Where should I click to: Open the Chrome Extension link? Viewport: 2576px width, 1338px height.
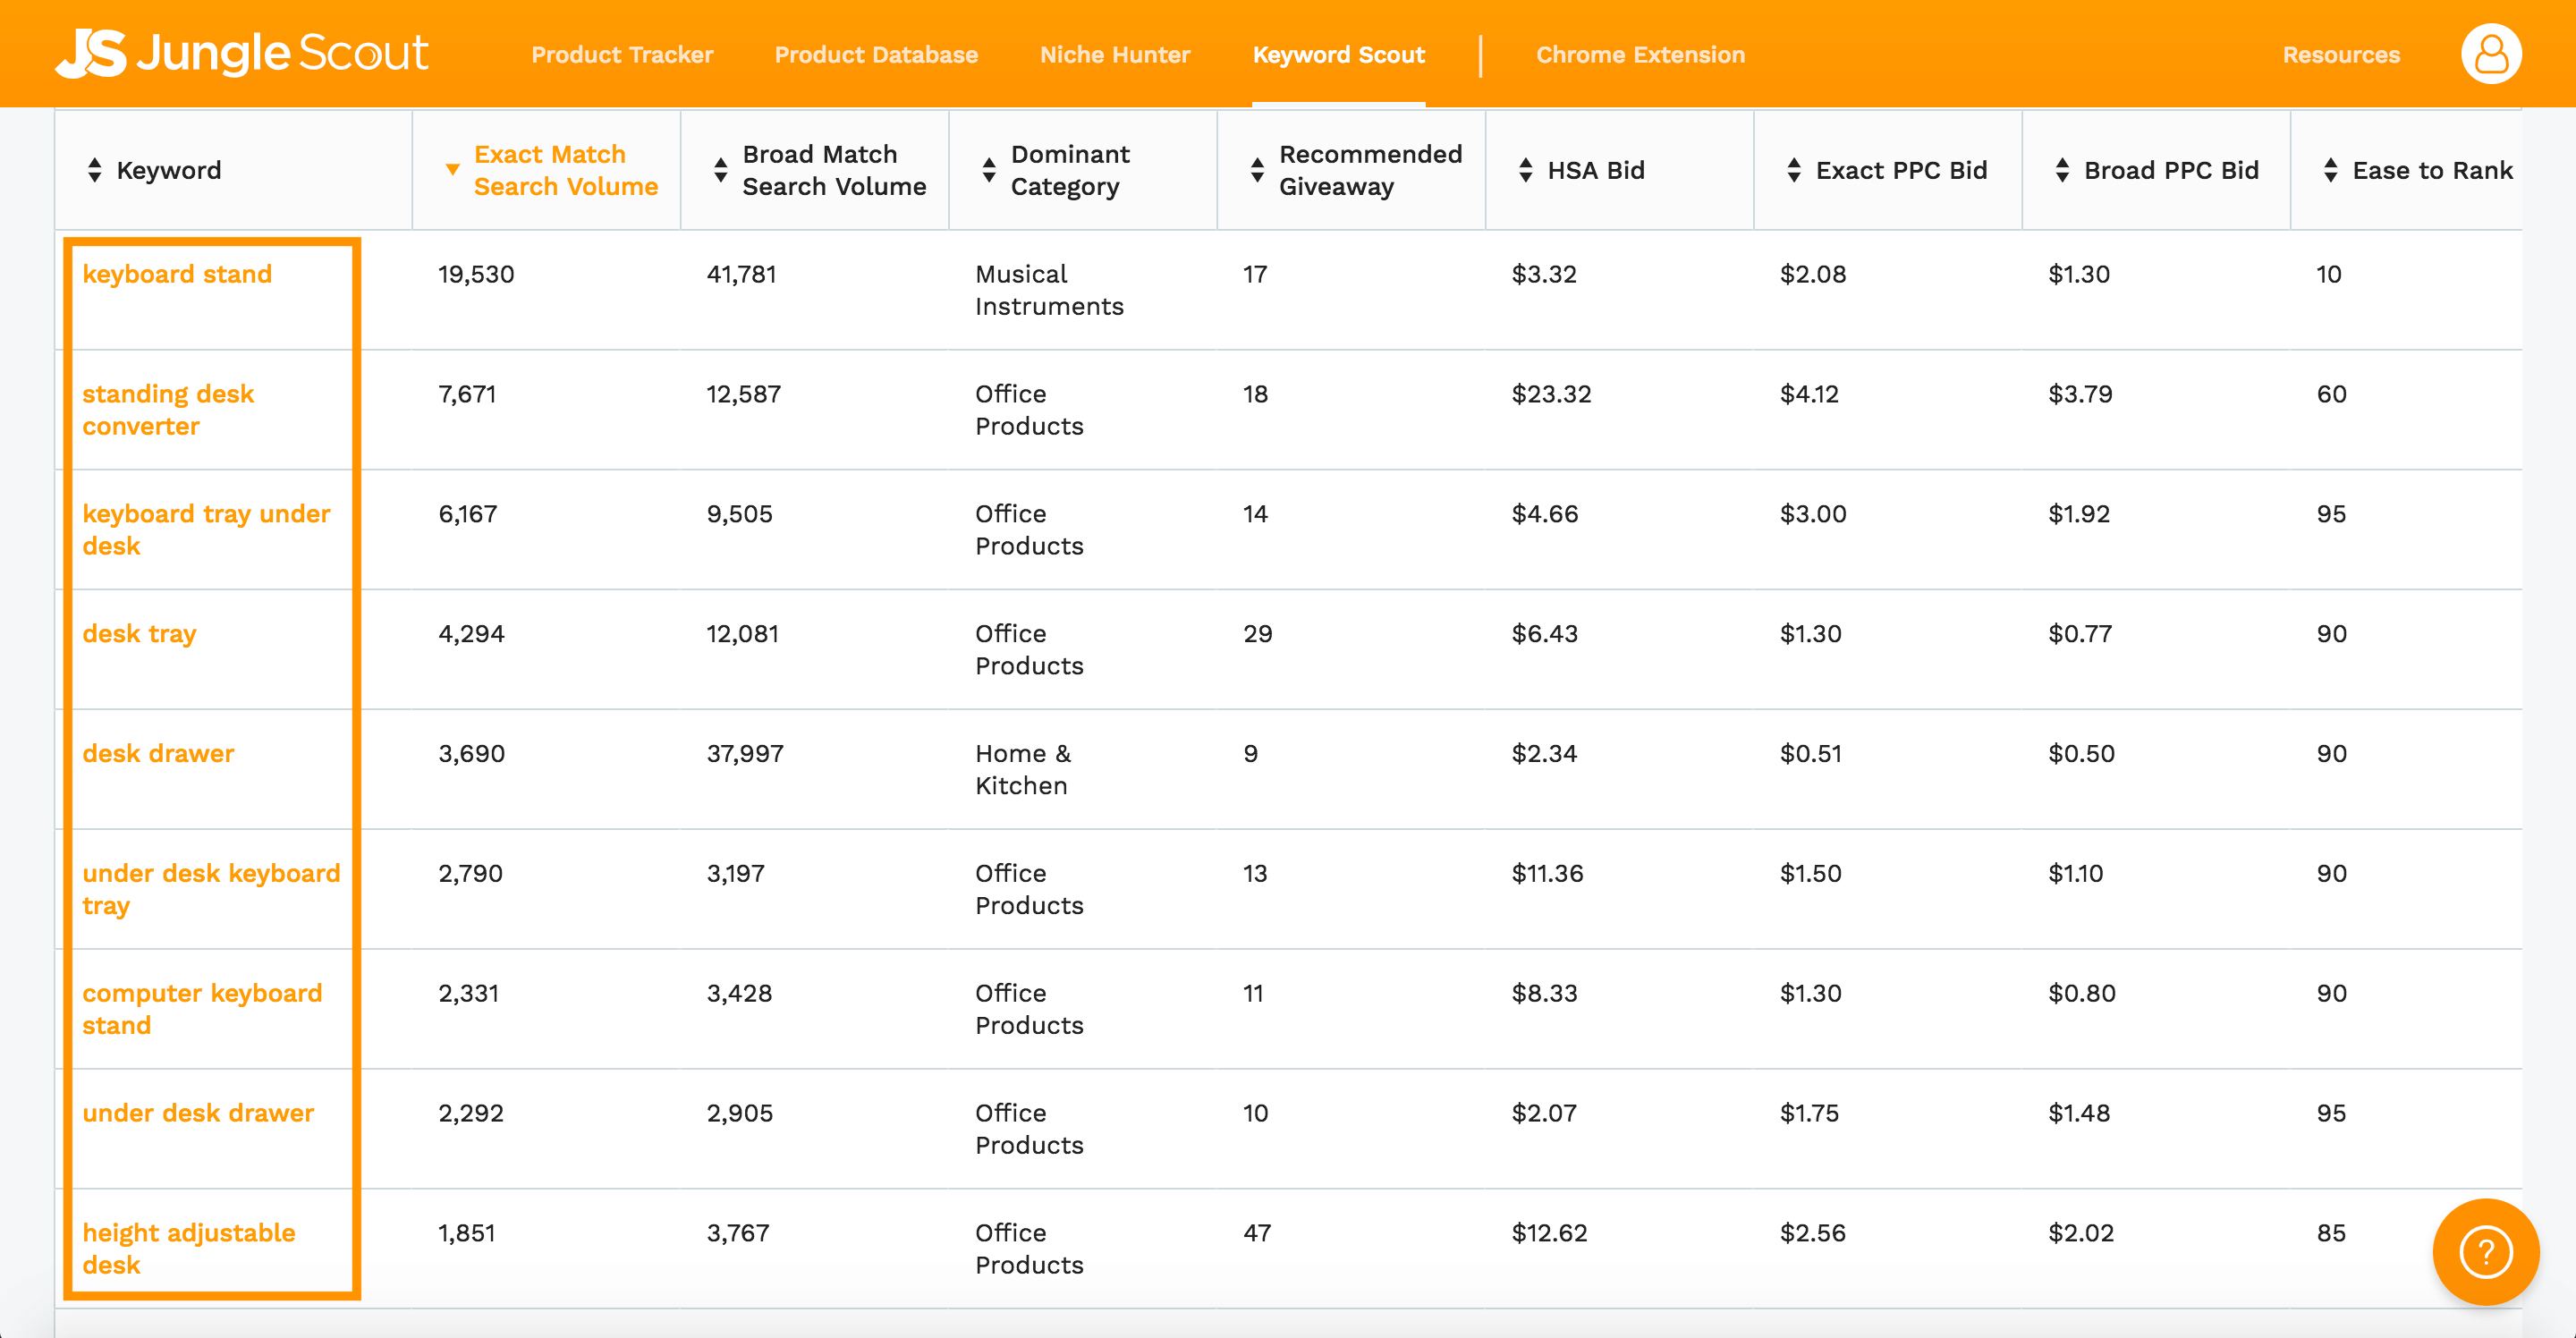coord(1640,55)
